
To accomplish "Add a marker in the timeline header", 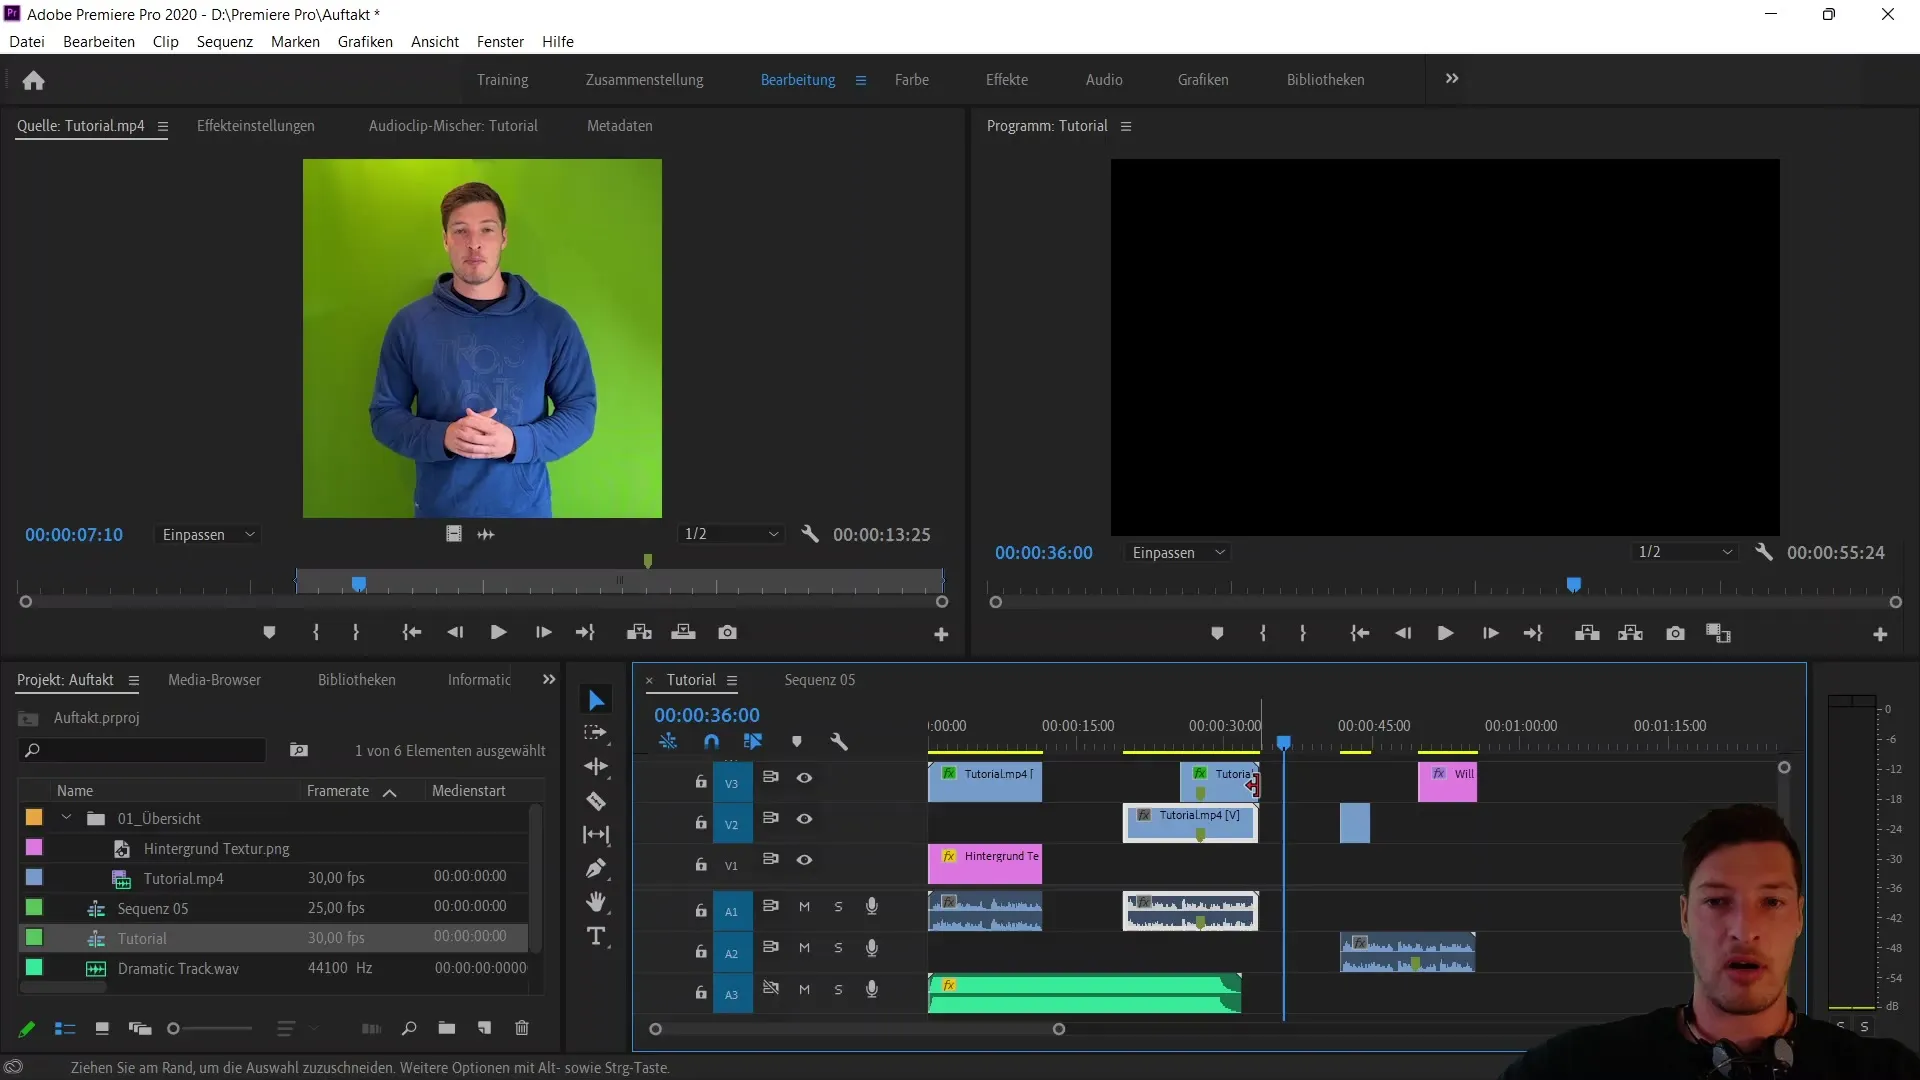I will 797,741.
